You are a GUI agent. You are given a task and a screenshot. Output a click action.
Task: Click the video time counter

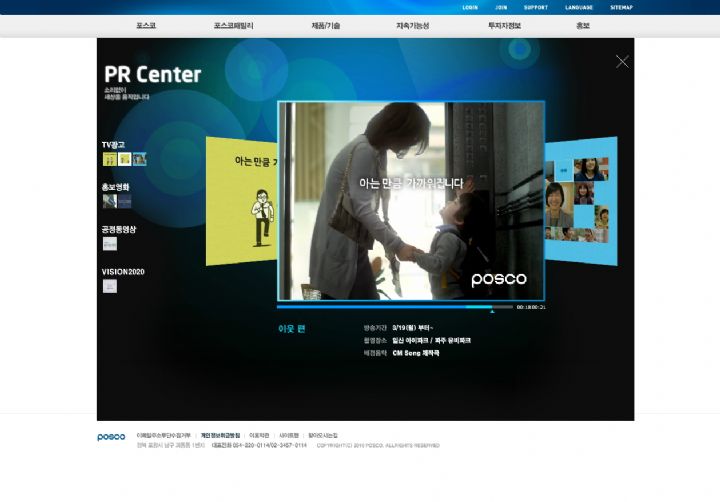(531, 307)
